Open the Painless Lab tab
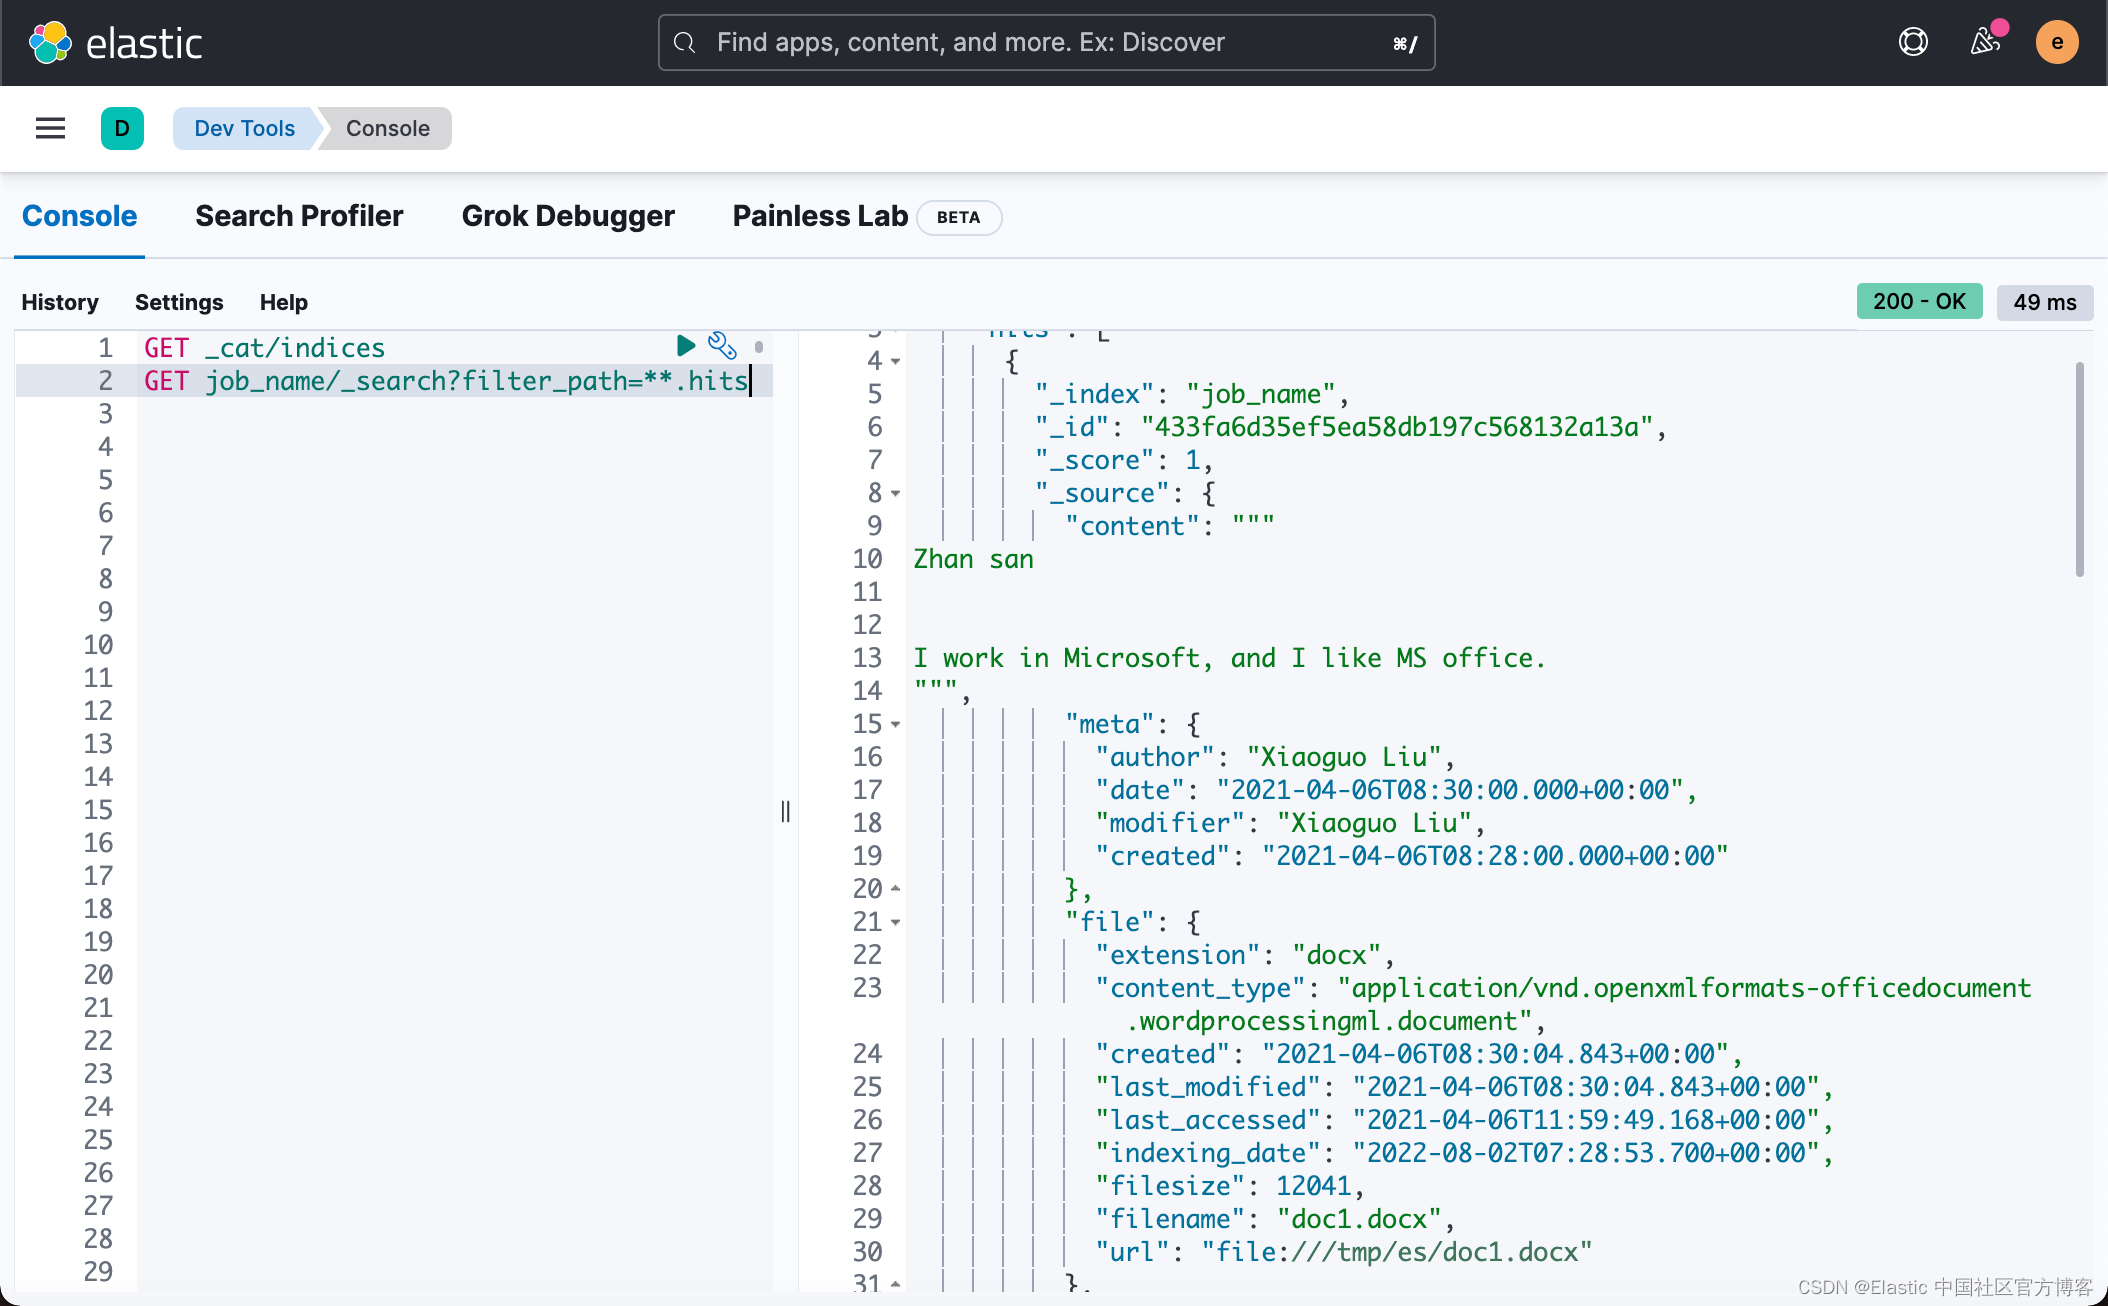The height and width of the screenshot is (1306, 2108). (820, 216)
